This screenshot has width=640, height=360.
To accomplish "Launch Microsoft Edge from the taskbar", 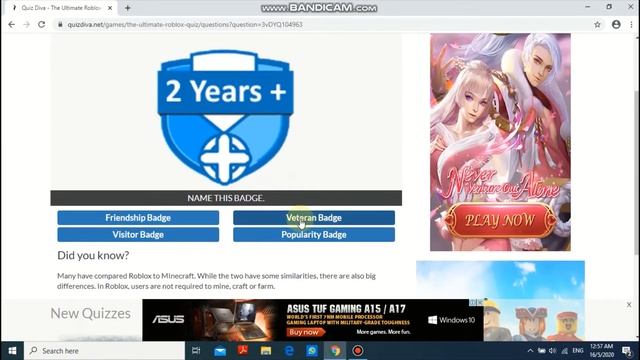I will pos(289,351).
